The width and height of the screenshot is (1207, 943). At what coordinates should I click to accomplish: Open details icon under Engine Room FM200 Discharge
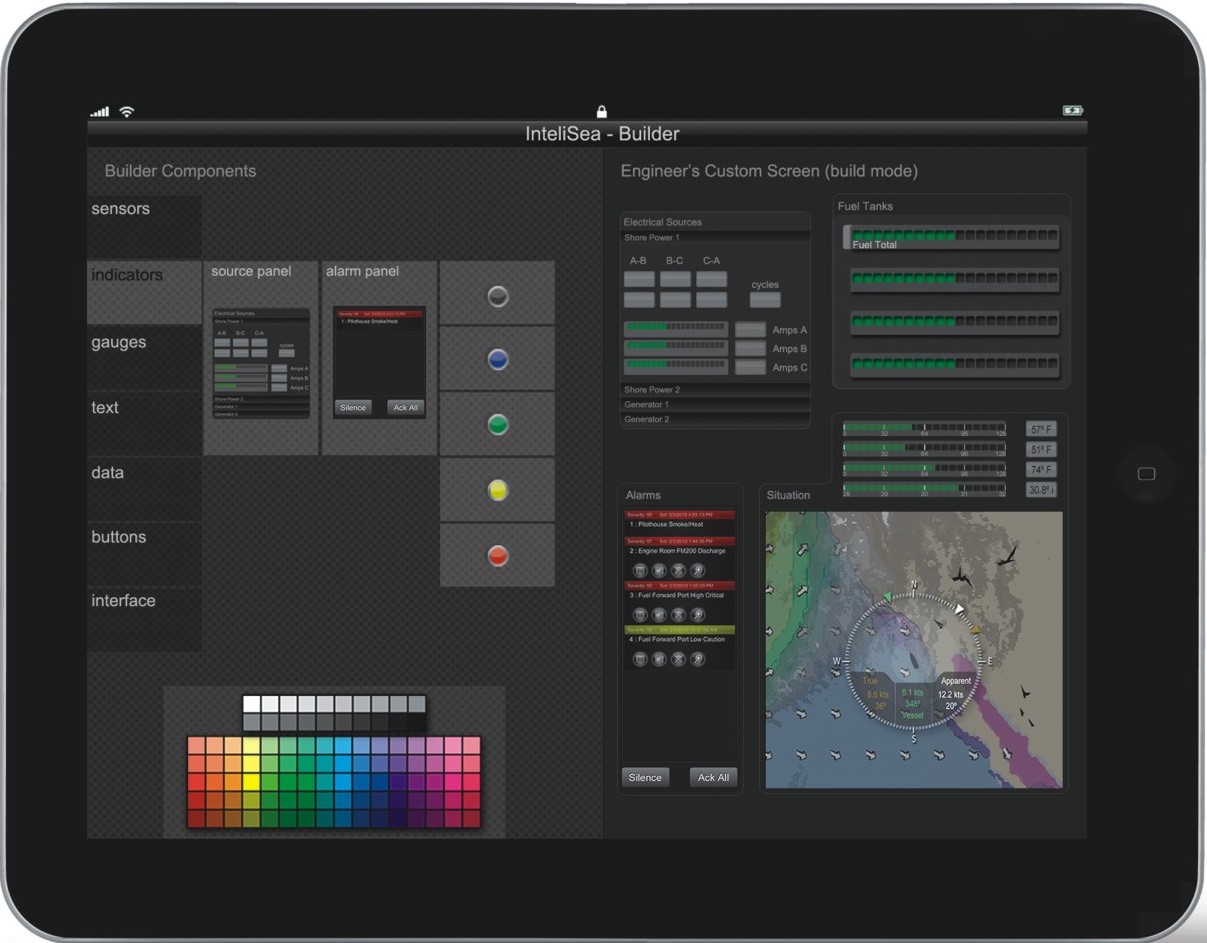click(x=640, y=570)
